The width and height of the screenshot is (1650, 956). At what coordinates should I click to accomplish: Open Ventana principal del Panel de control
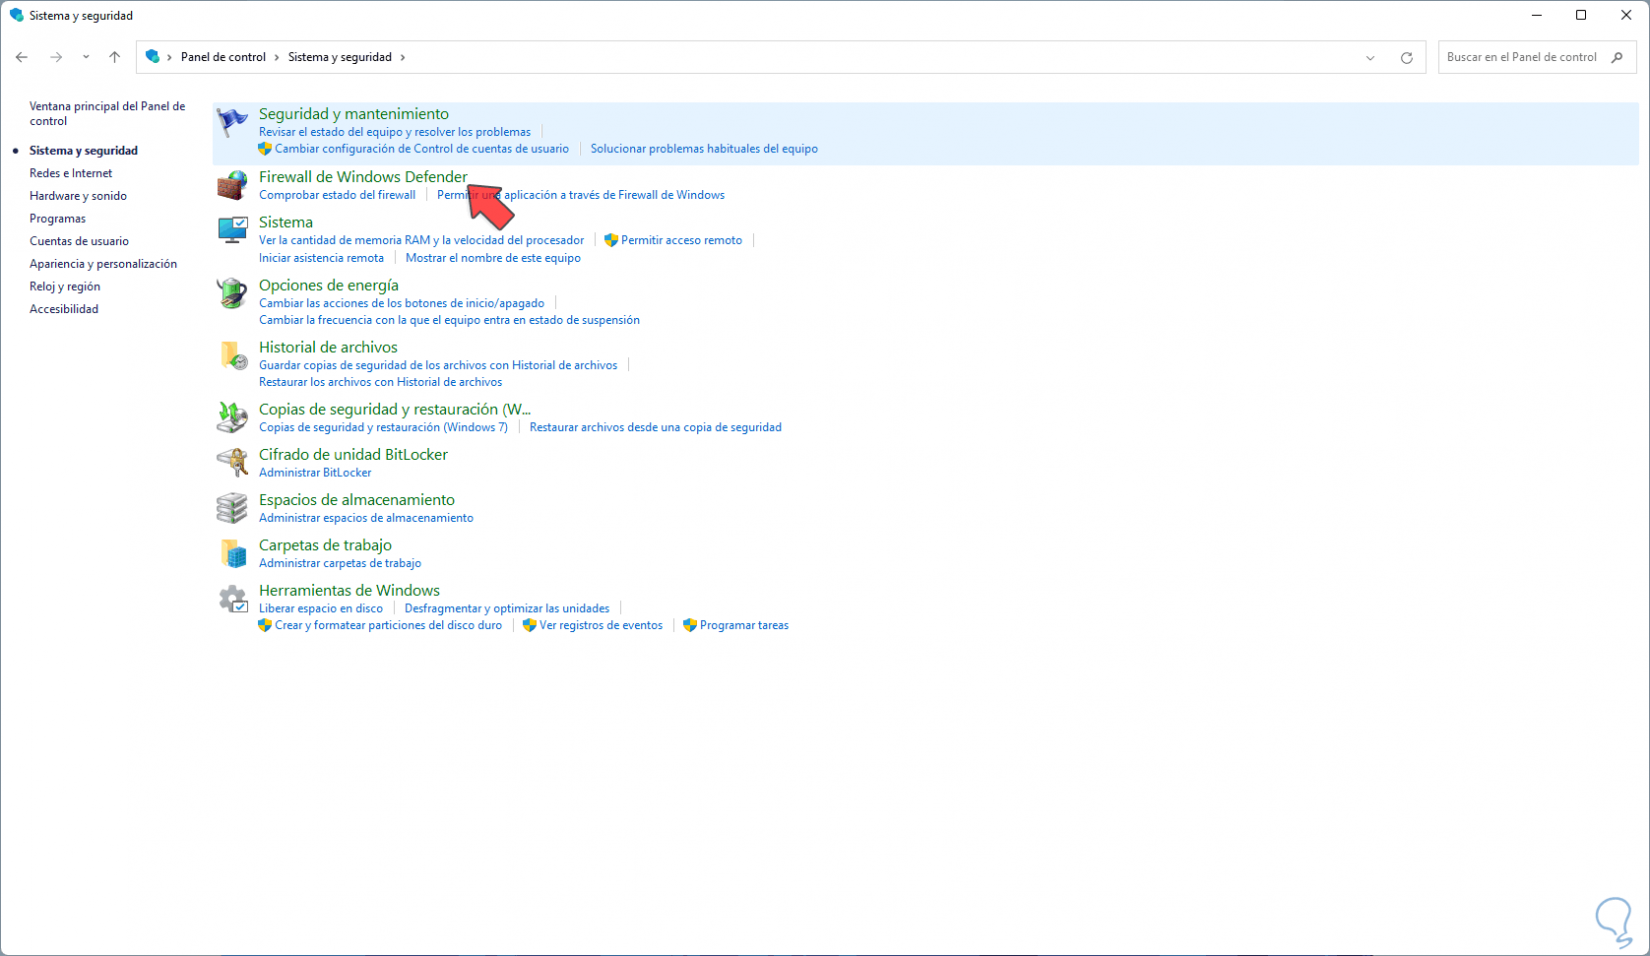107,113
